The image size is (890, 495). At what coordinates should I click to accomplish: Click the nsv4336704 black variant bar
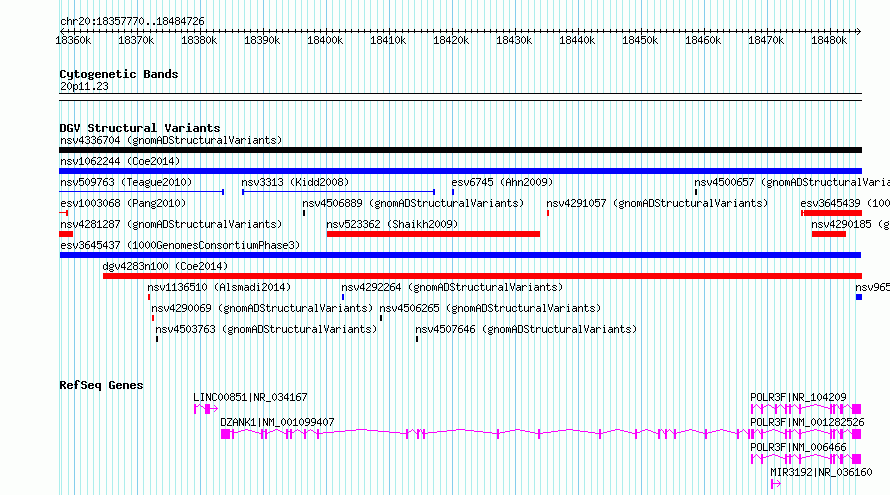tap(460, 150)
